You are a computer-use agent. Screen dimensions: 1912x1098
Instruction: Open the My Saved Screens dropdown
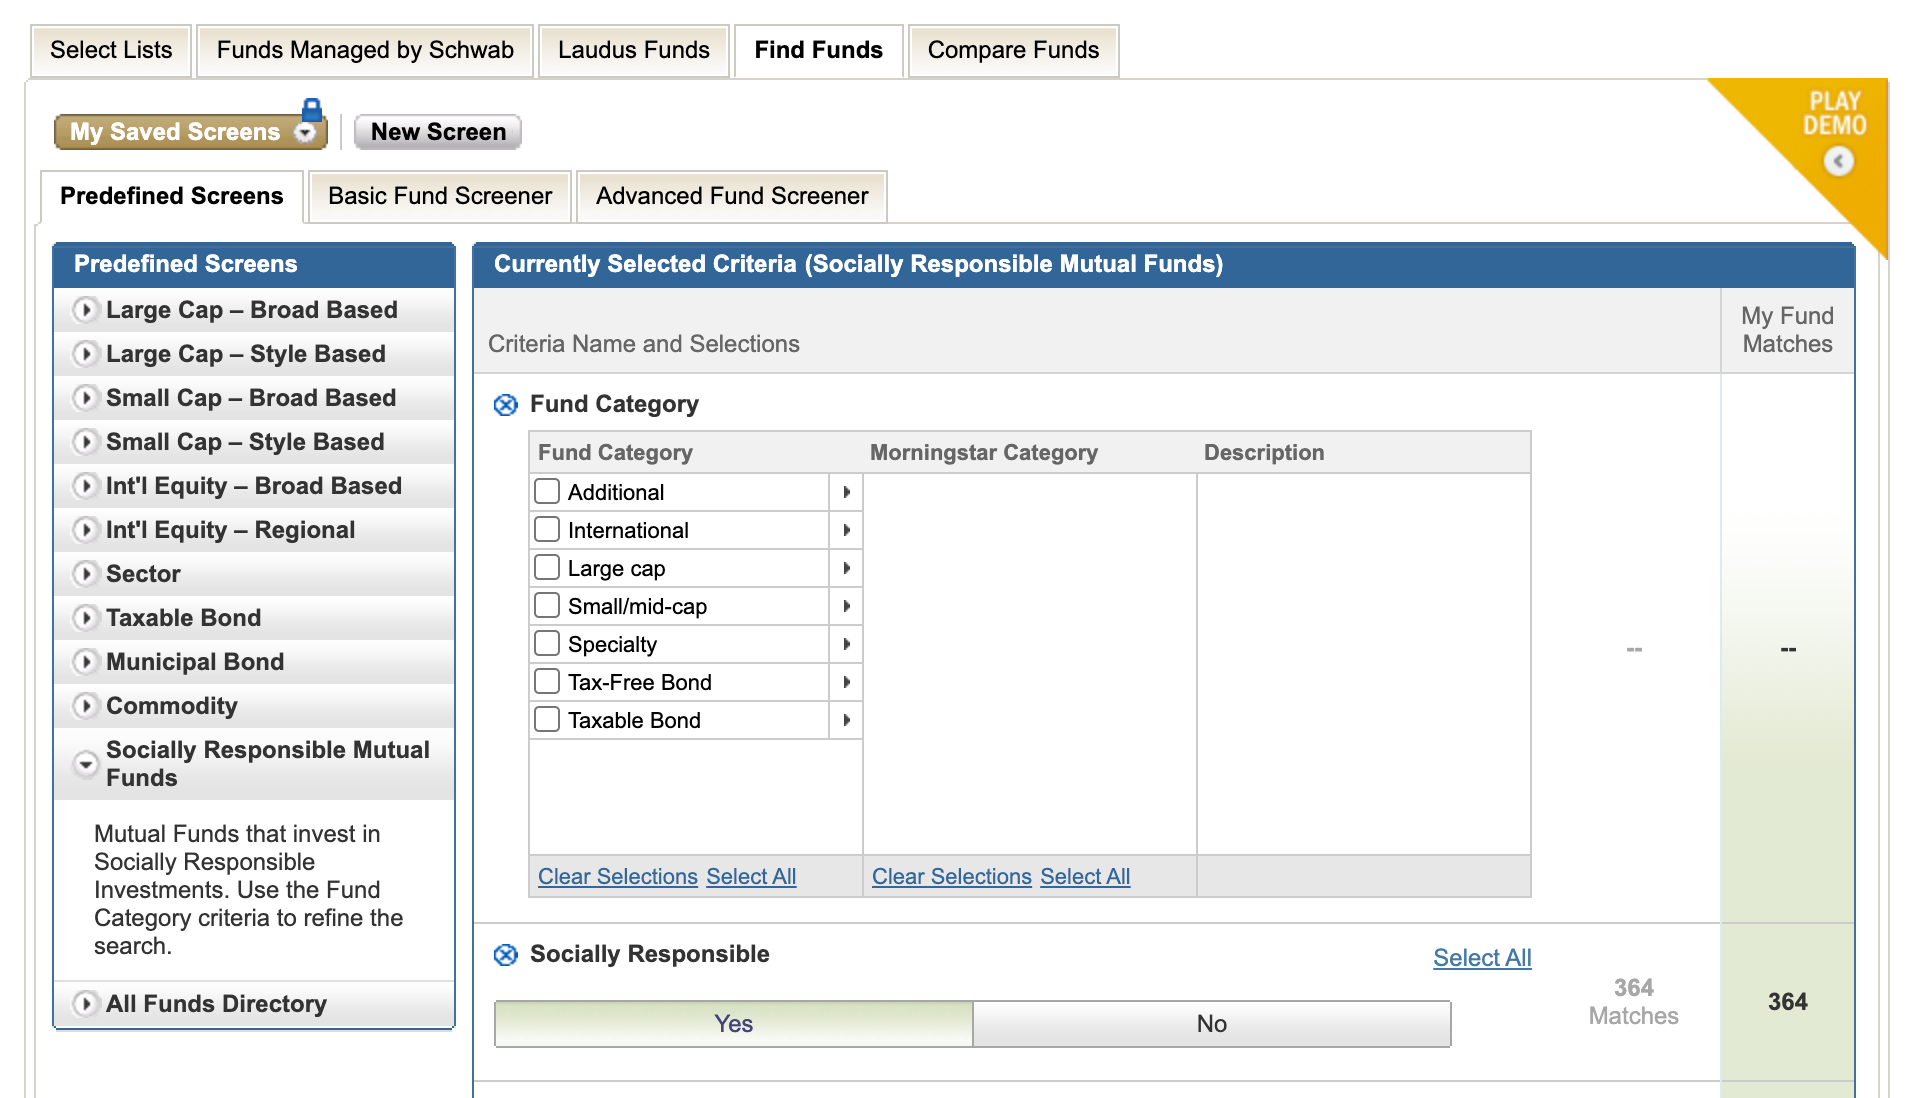(305, 133)
